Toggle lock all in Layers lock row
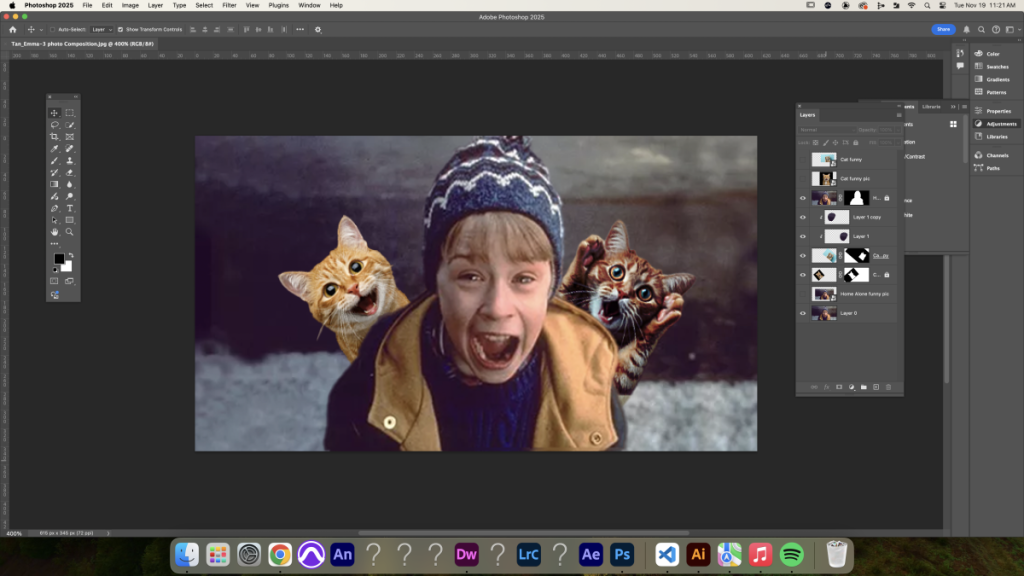The height and width of the screenshot is (576, 1024). [x=856, y=142]
